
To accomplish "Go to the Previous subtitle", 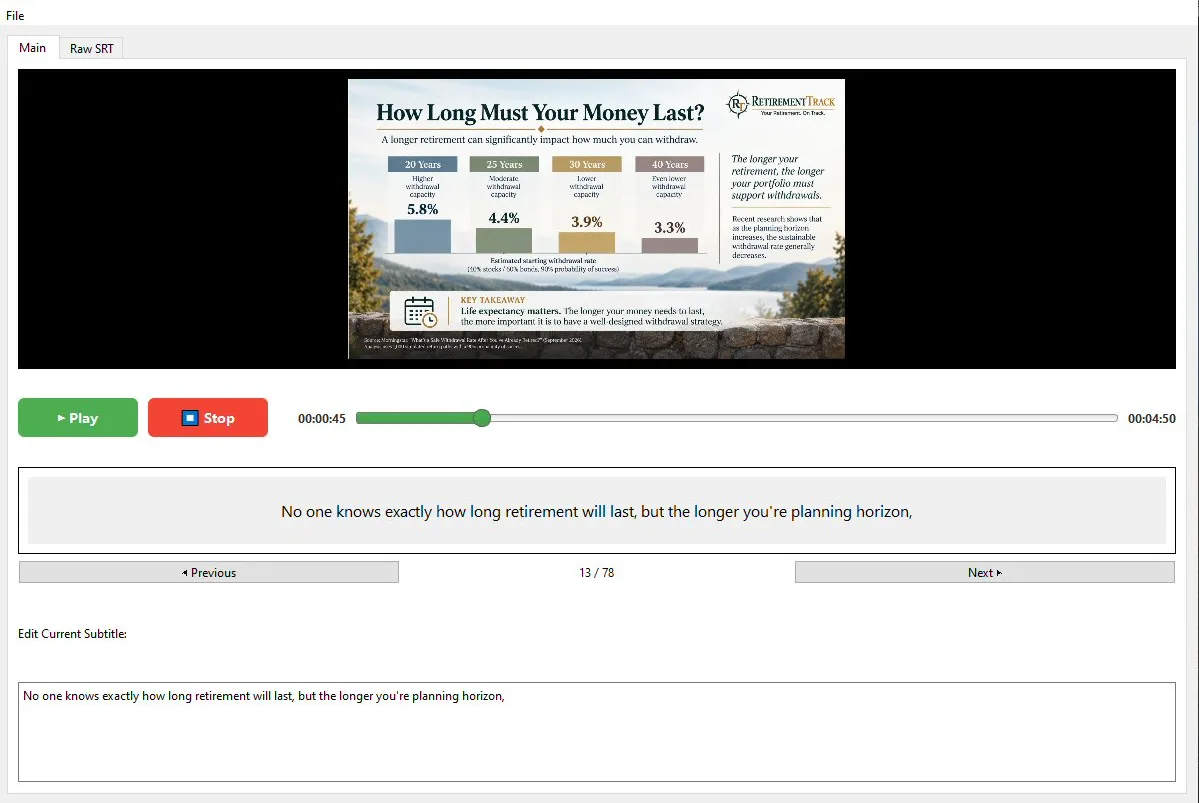I will click(209, 572).
